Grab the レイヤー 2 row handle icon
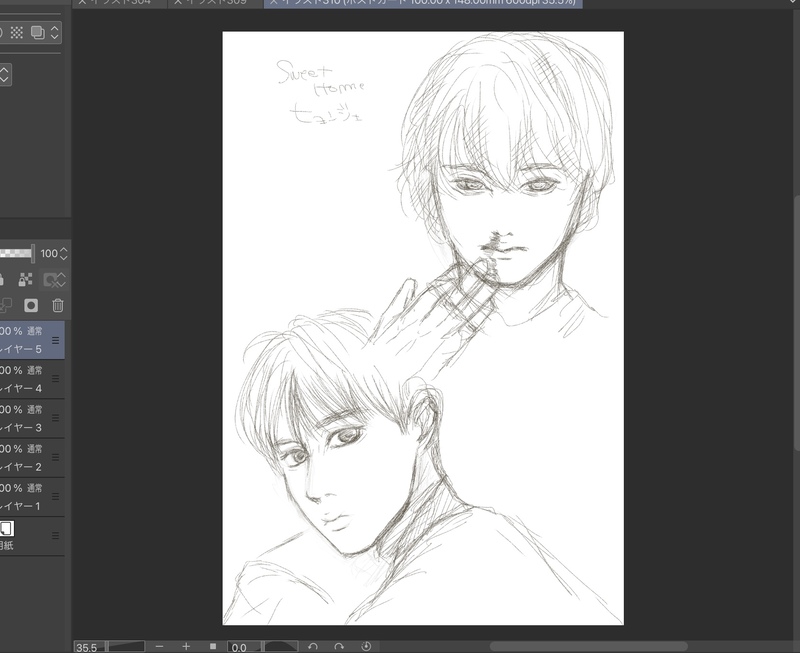 pos(56,458)
